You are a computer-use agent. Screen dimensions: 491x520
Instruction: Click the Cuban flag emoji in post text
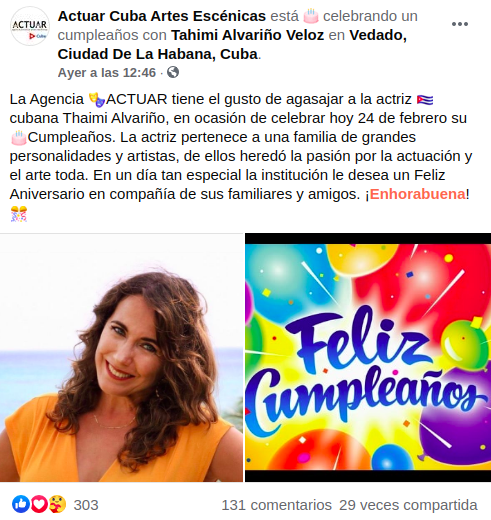click(x=425, y=99)
